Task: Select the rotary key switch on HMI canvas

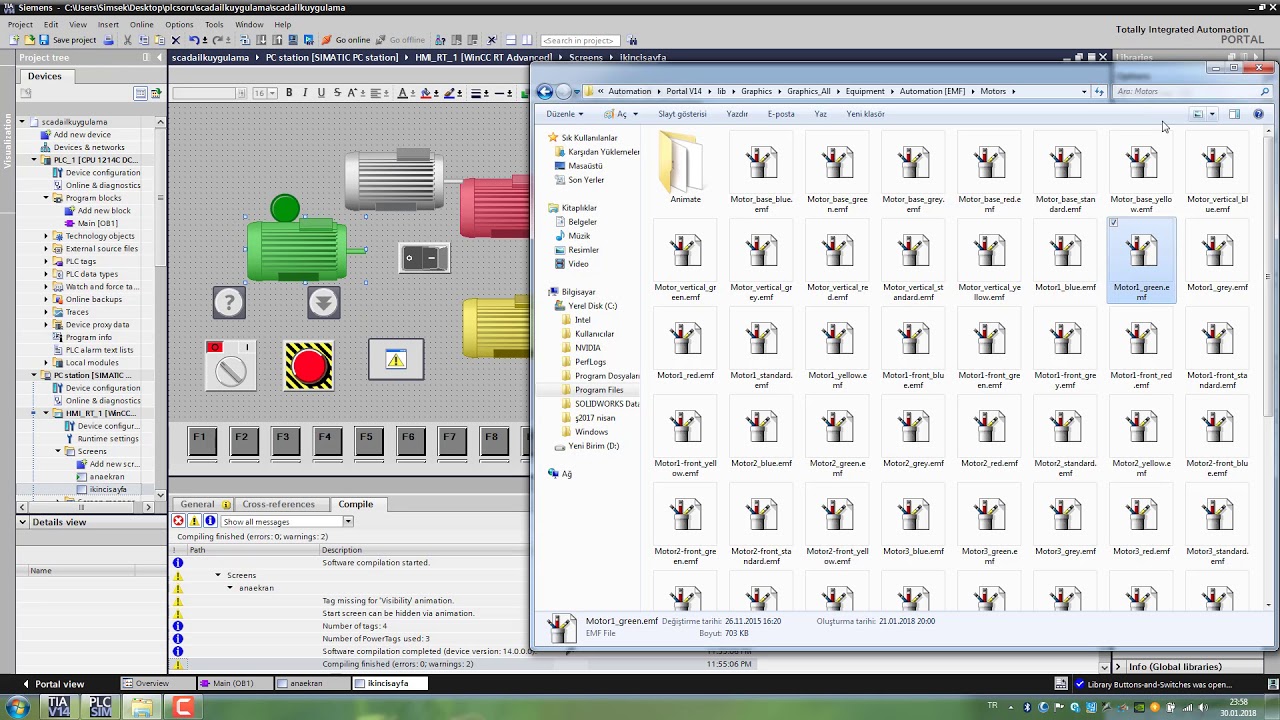Action: 230,365
